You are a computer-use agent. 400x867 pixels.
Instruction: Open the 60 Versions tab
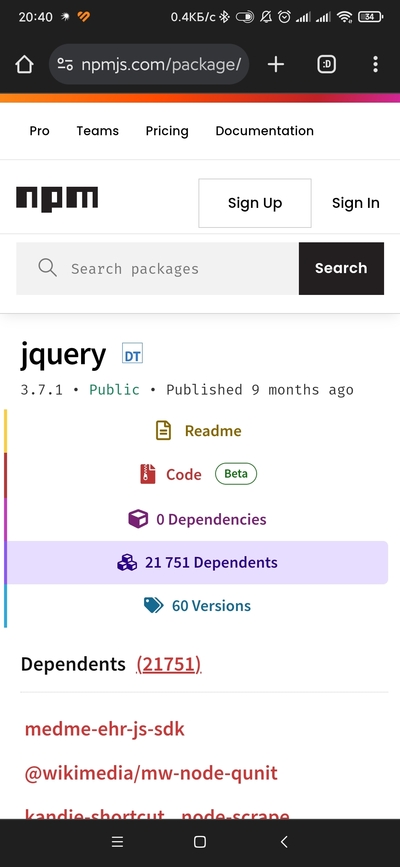tap(198, 605)
